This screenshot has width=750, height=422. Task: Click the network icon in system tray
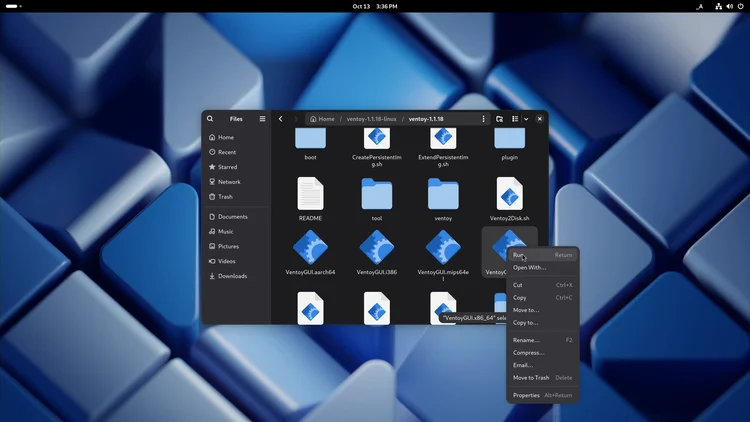pyautogui.click(x=718, y=6)
